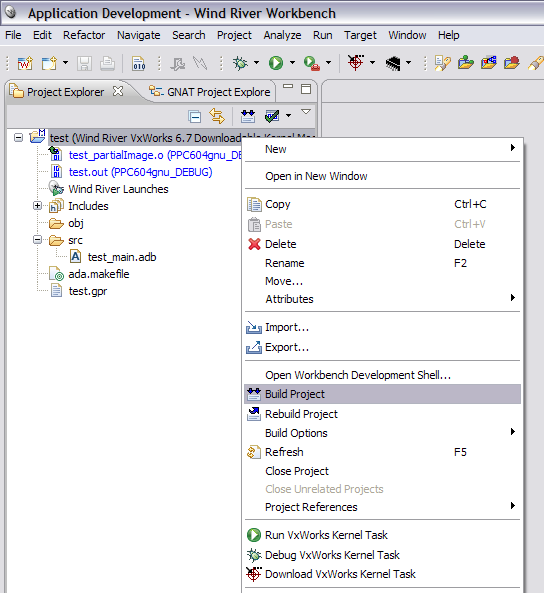Open the Run dropdown arrow
This screenshot has width=544, height=593.
coord(292,62)
